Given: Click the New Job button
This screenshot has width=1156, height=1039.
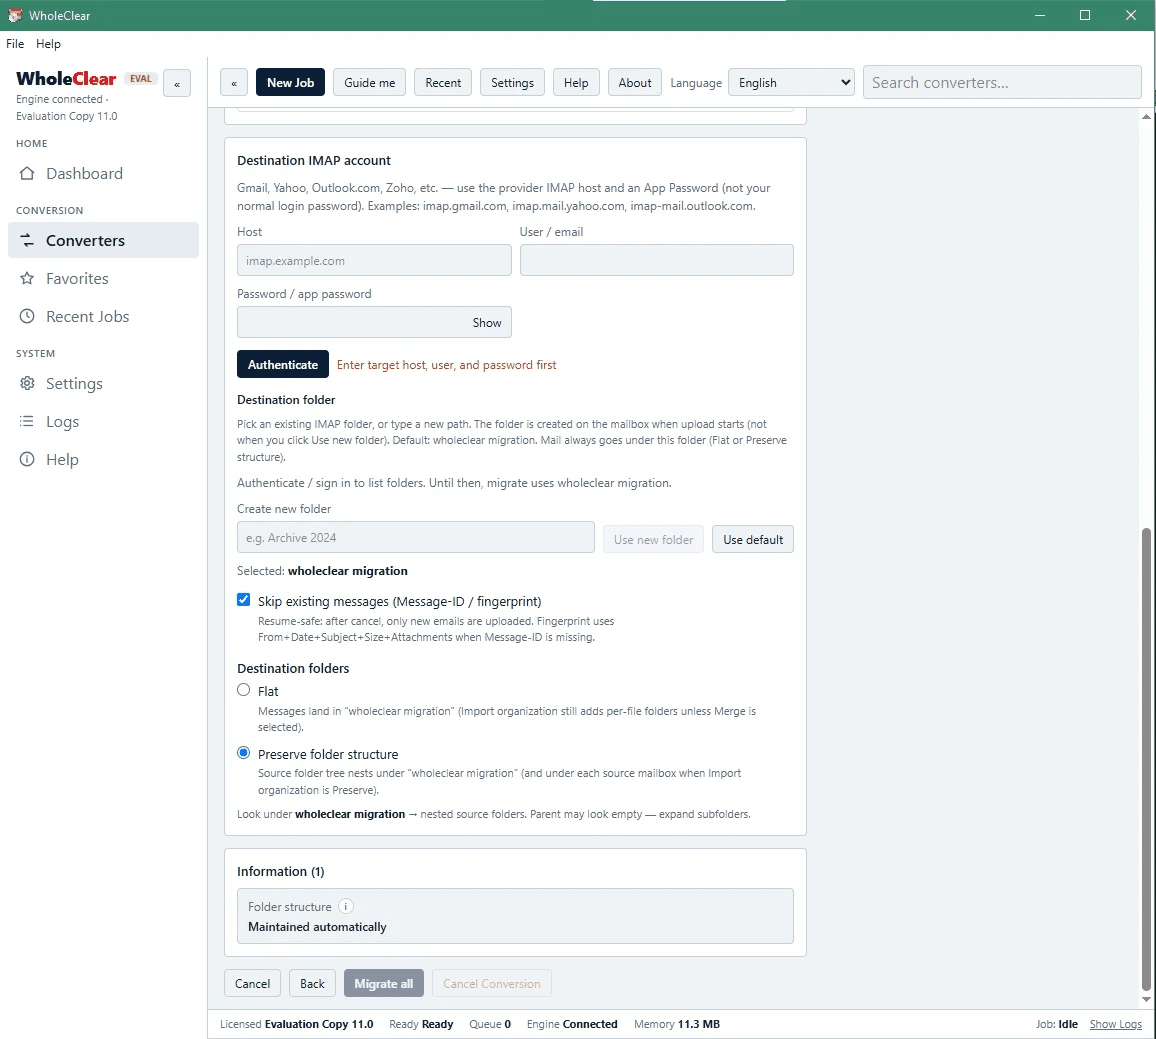Looking at the screenshot, I should click(x=290, y=83).
